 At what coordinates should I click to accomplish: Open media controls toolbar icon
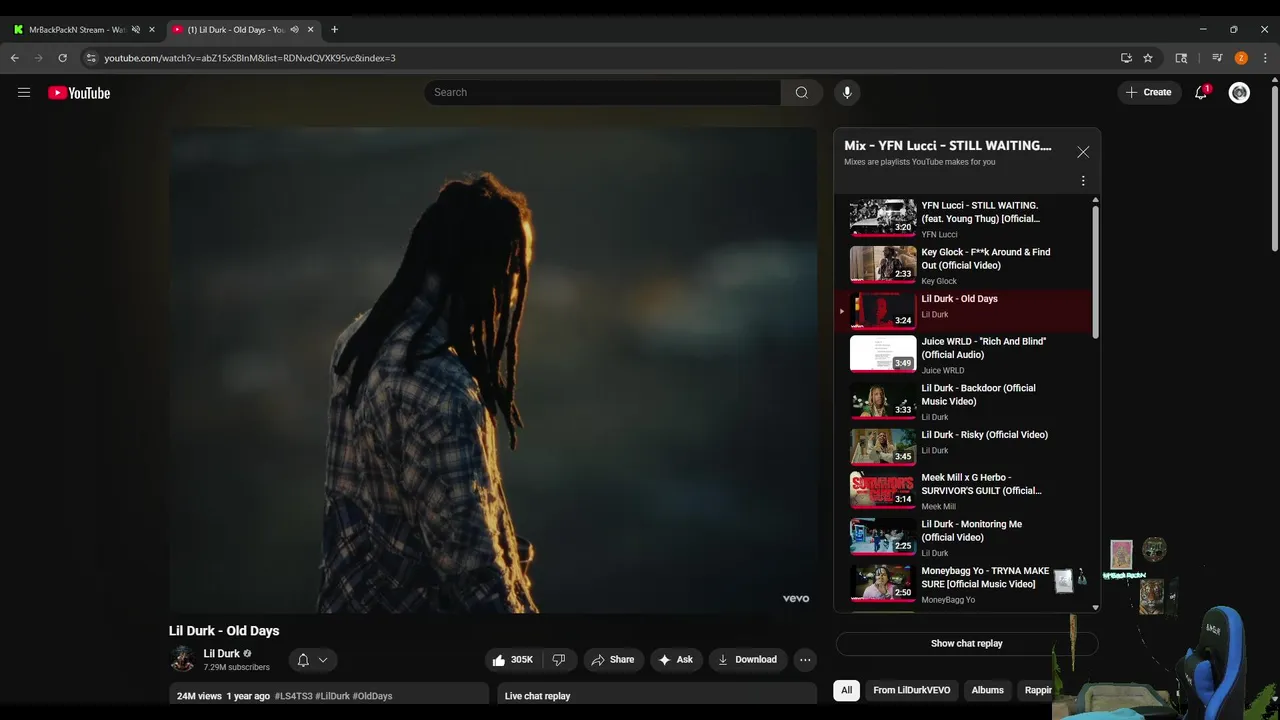click(1217, 58)
